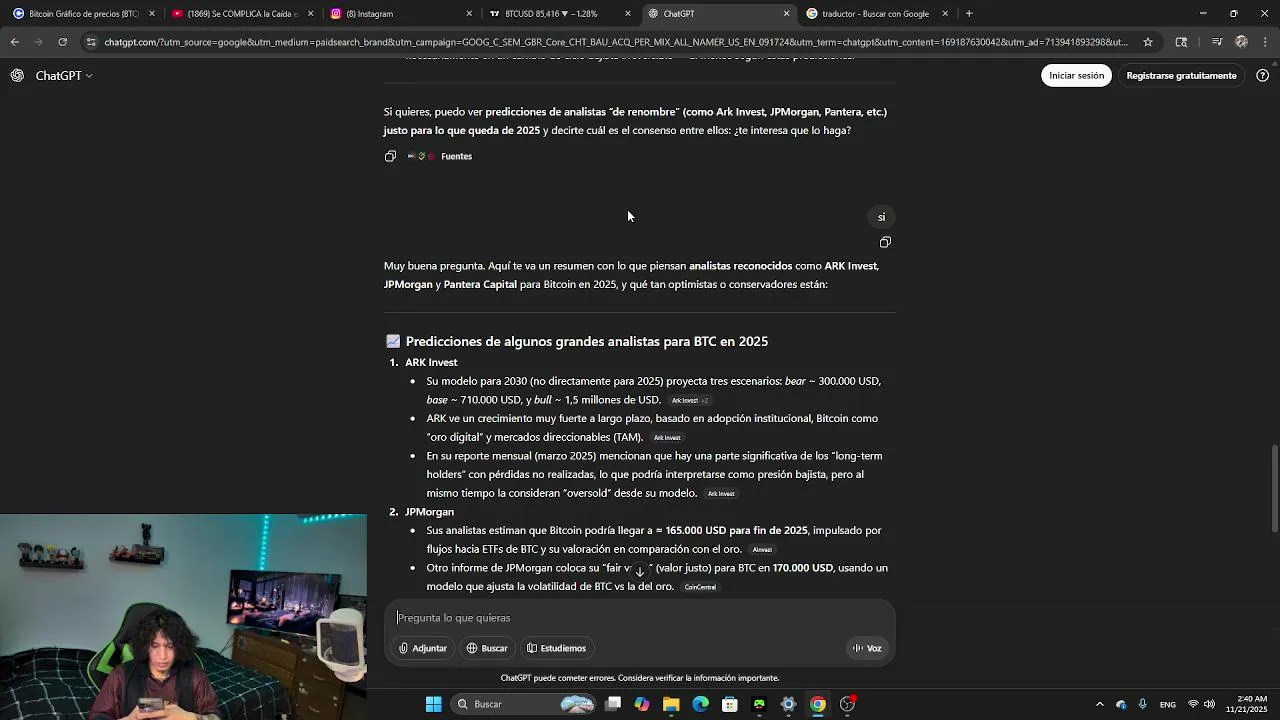Viewport: 1280px width, 720px height.
Task: Open Windows Start menu
Action: [x=434, y=704]
